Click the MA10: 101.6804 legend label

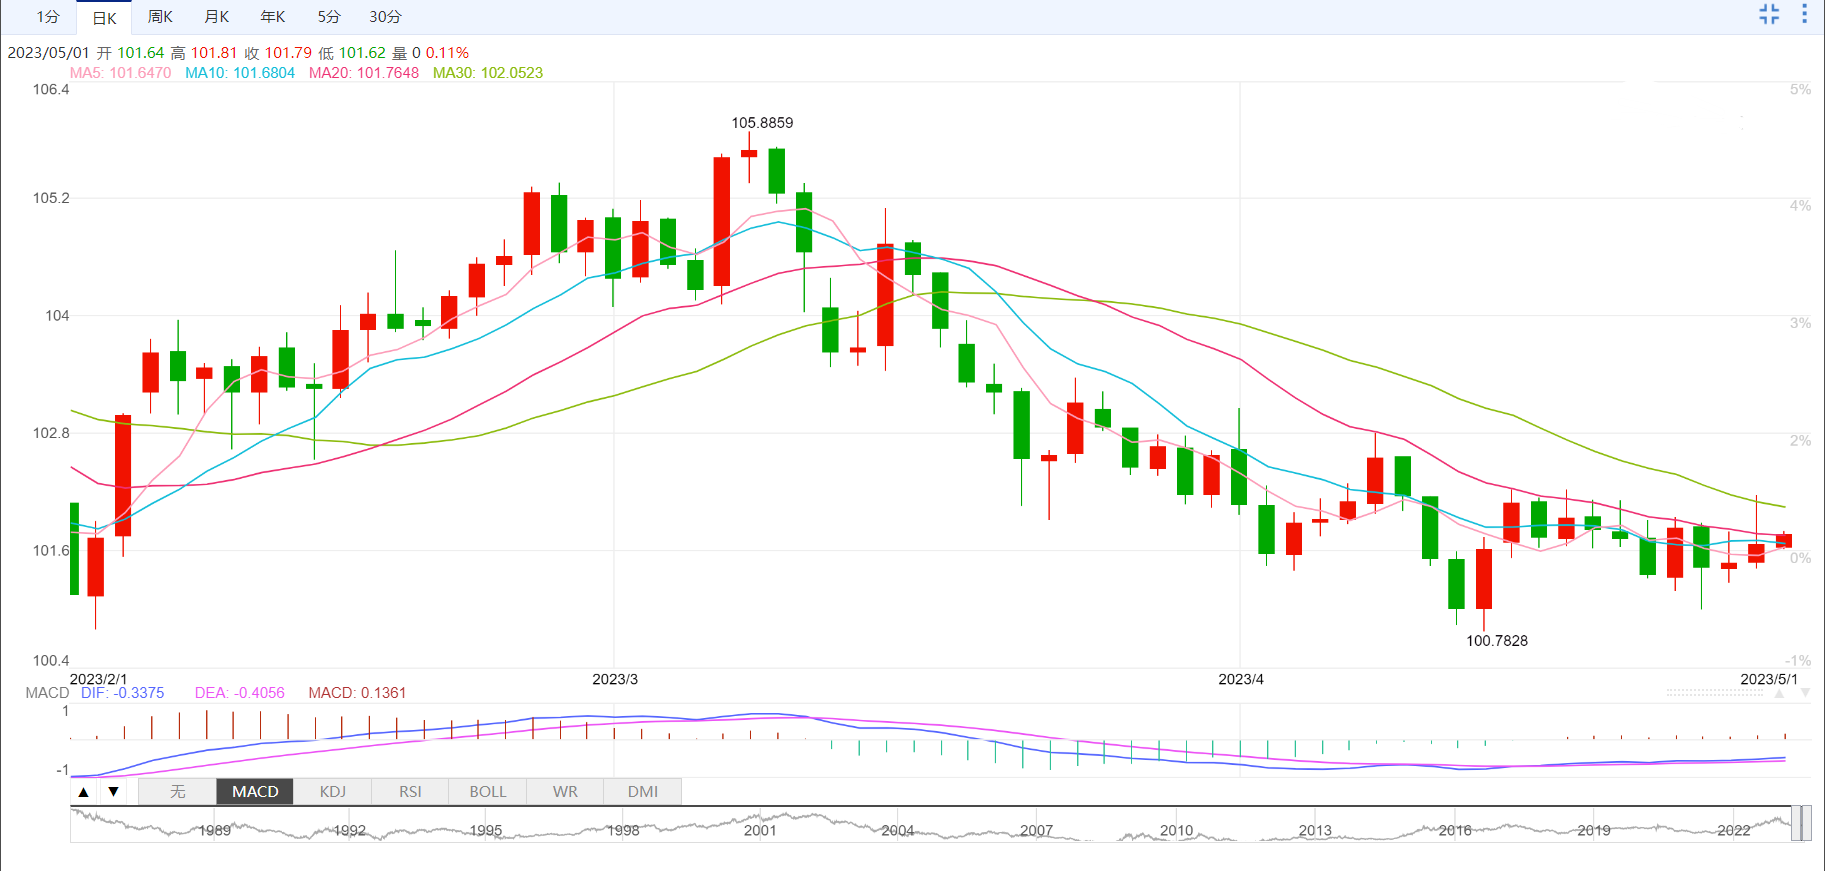point(240,73)
